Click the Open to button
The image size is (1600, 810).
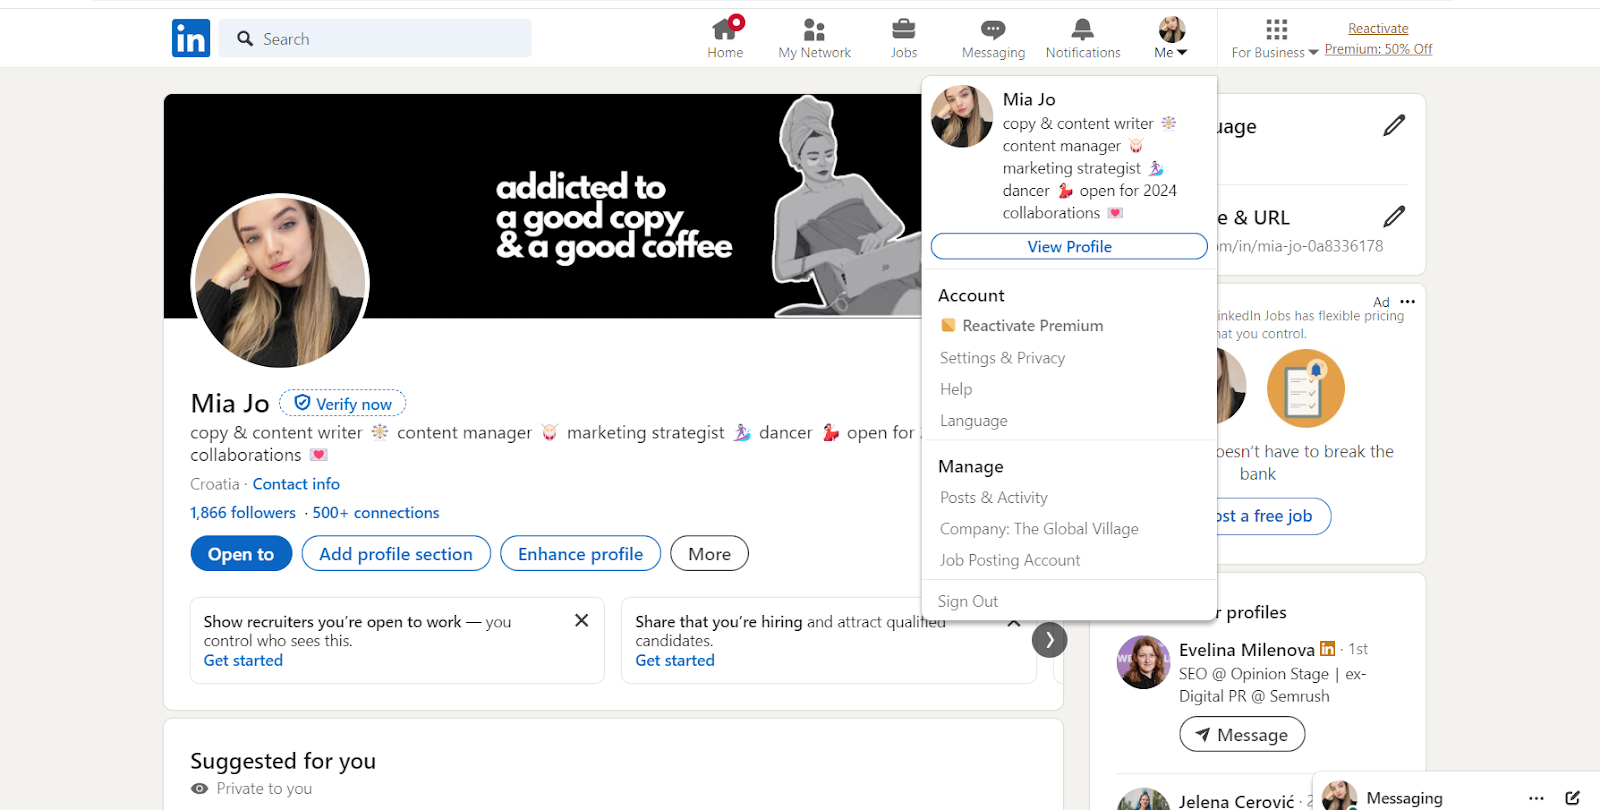click(x=241, y=553)
